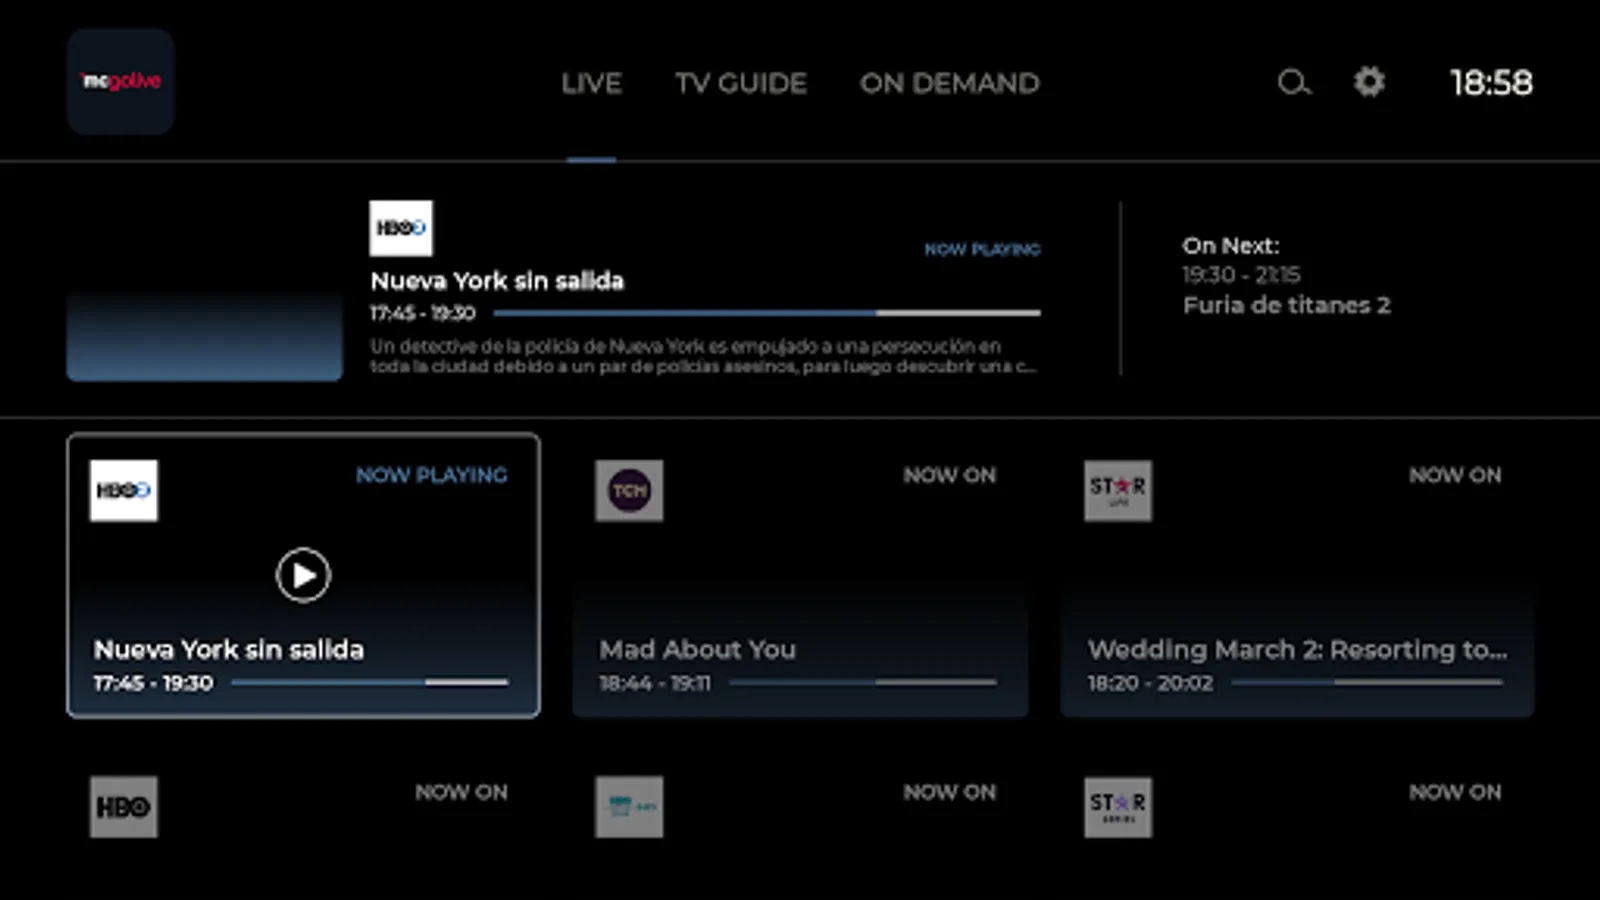This screenshot has width=1600, height=900.
Task: Click the 18:44 - 19:11 time slot
Action: 655,683
